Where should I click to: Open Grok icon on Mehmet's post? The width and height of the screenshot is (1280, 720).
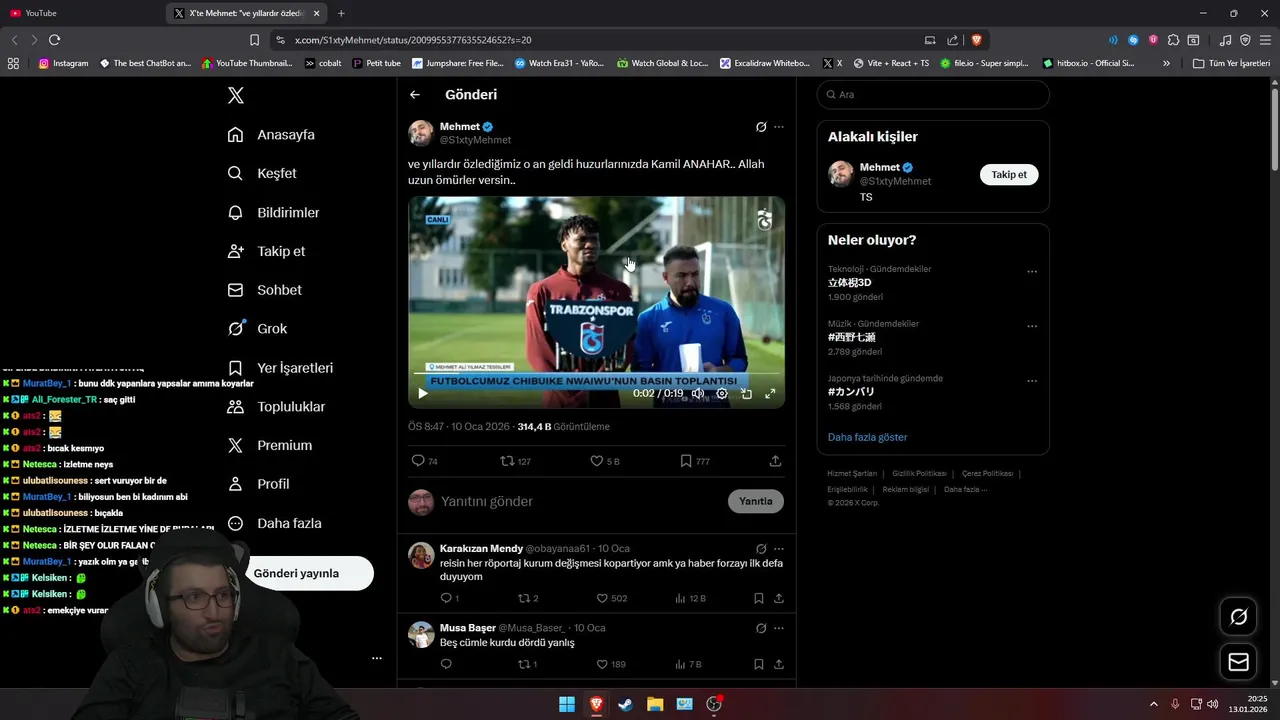761,127
